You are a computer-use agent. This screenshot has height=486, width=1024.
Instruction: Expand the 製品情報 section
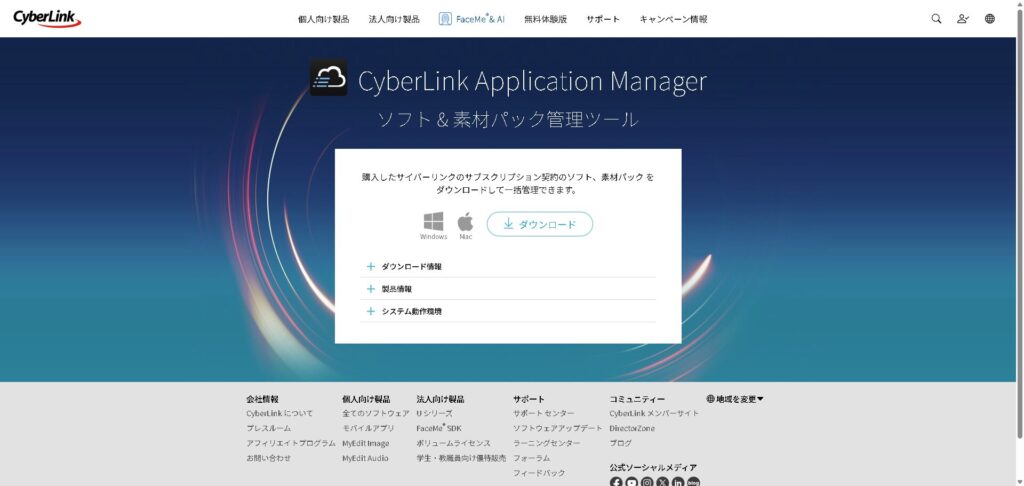tap(396, 289)
